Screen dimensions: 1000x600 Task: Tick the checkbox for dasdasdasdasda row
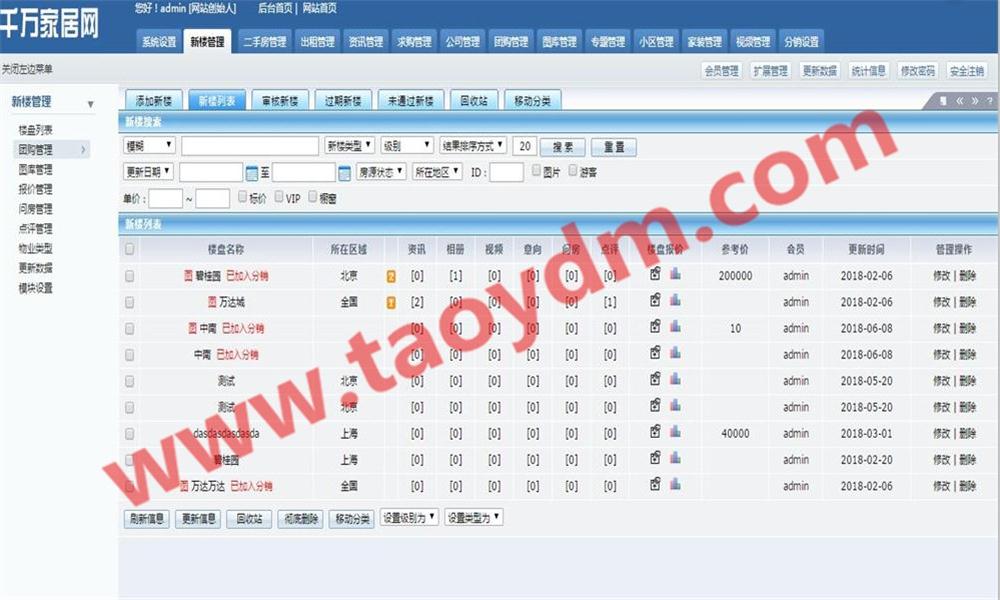(129, 434)
